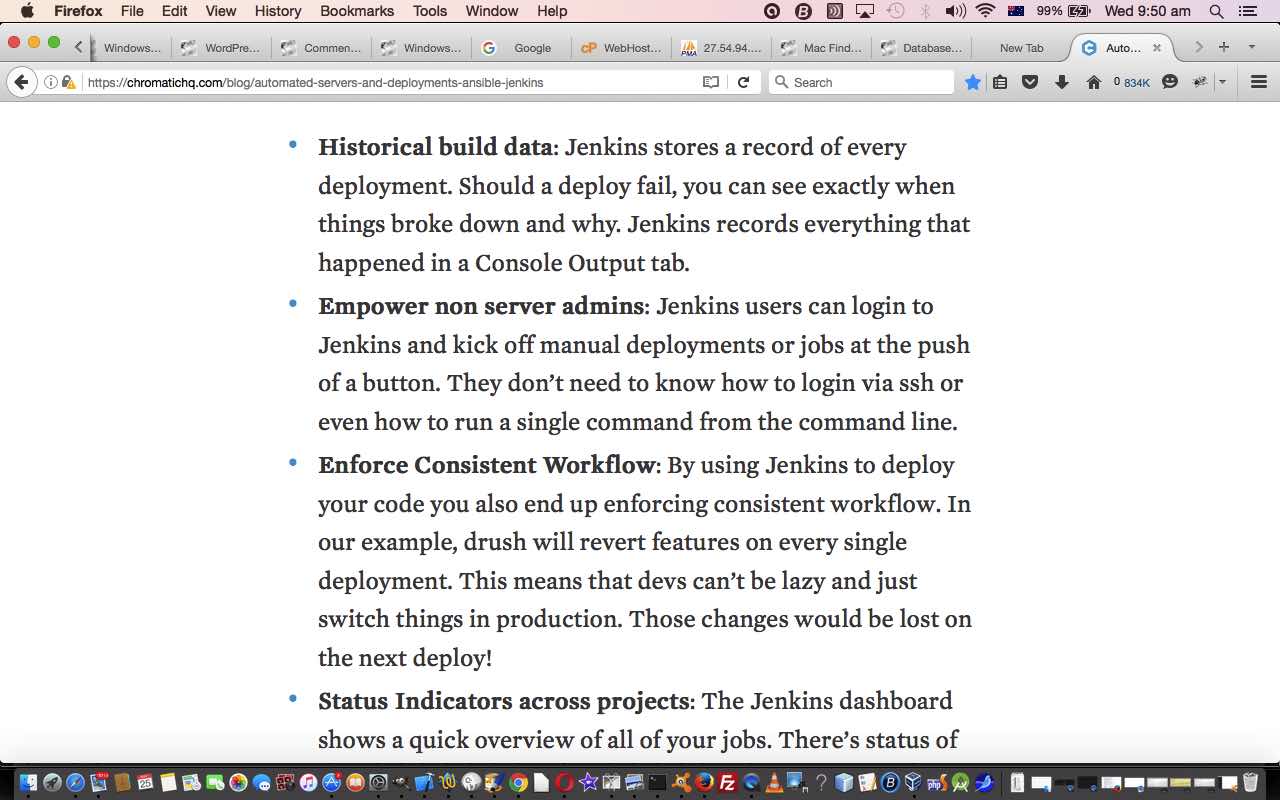Go back to the previous page
The height and width of the screenshot is (800, 1280).
tap(21, 82)
